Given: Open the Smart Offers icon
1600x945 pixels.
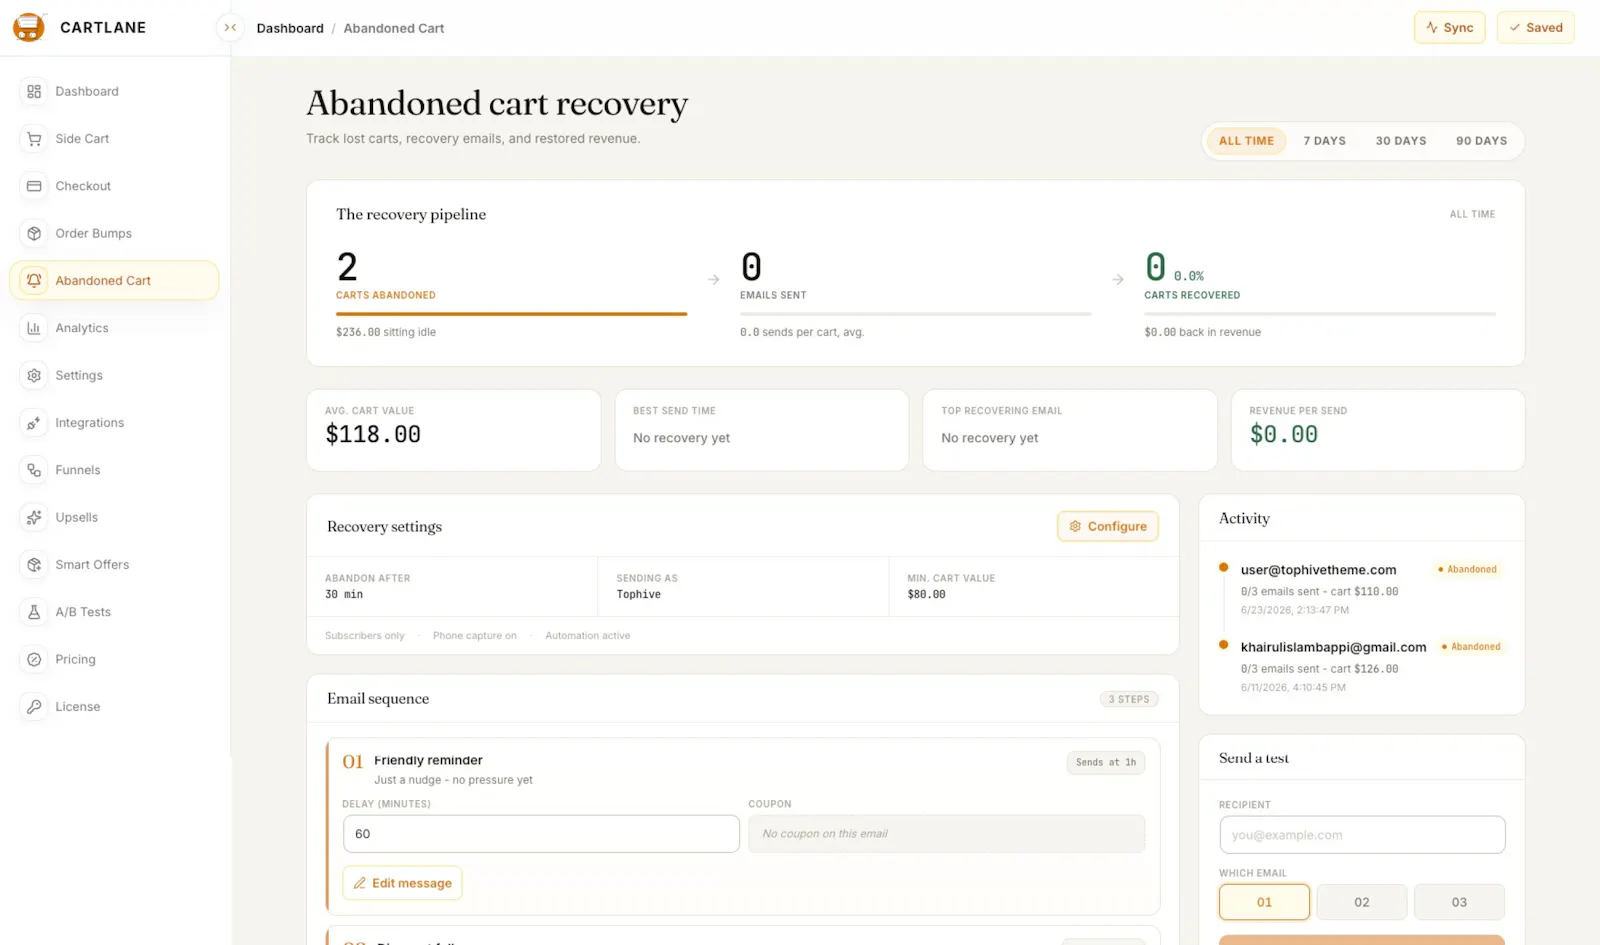Looking at the screenshot, I should [34, 565].
